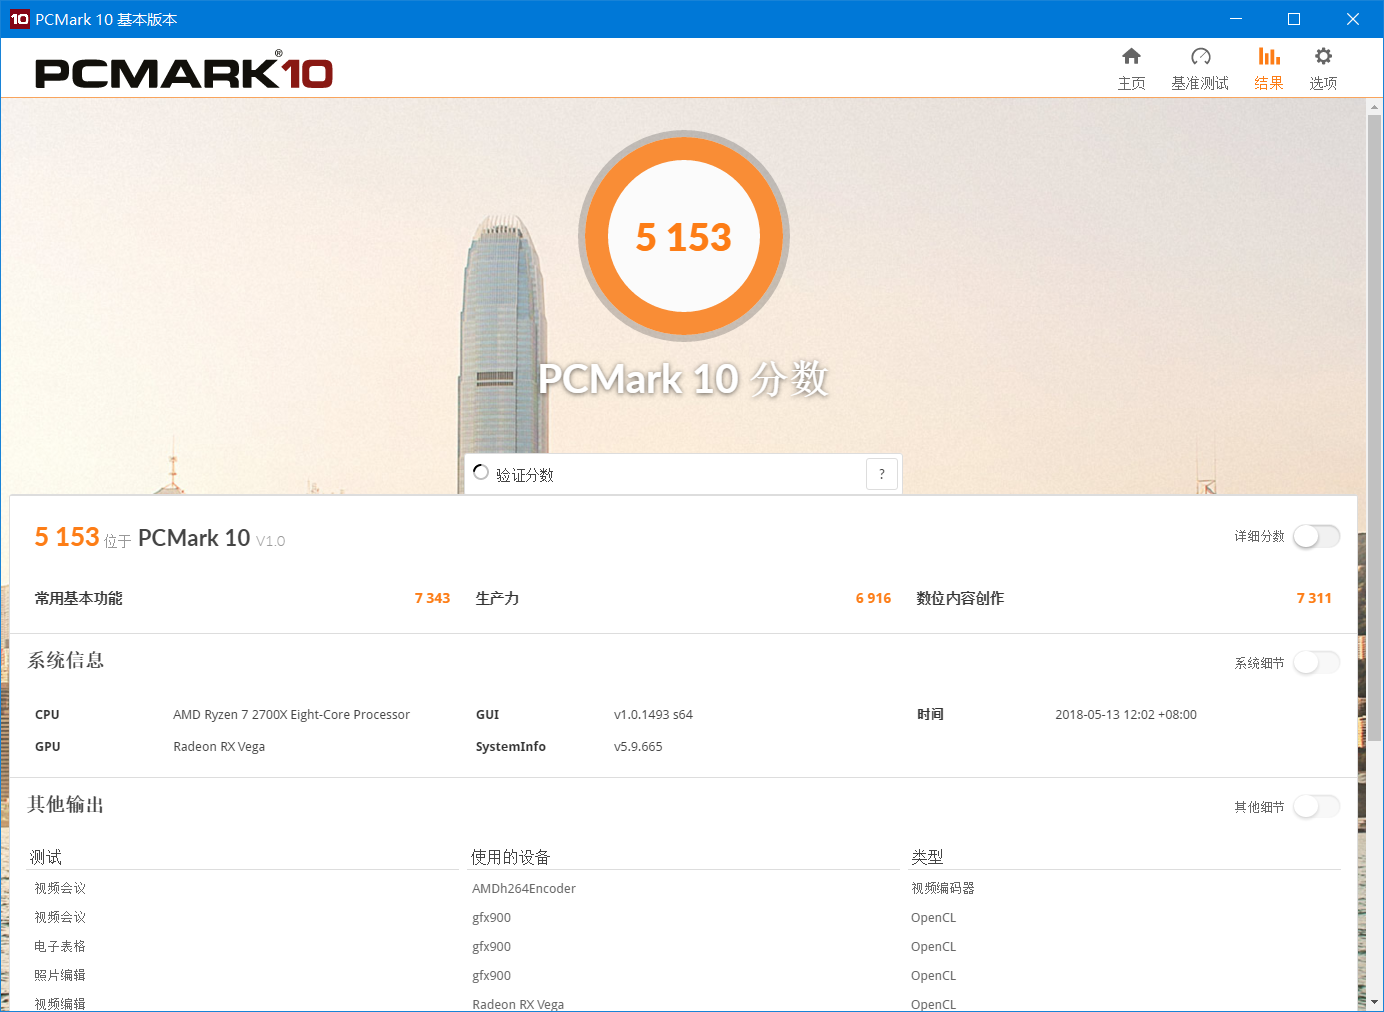Click the question mark help button
Viewport: 1384px width, 1012px height.
(881, 474)
